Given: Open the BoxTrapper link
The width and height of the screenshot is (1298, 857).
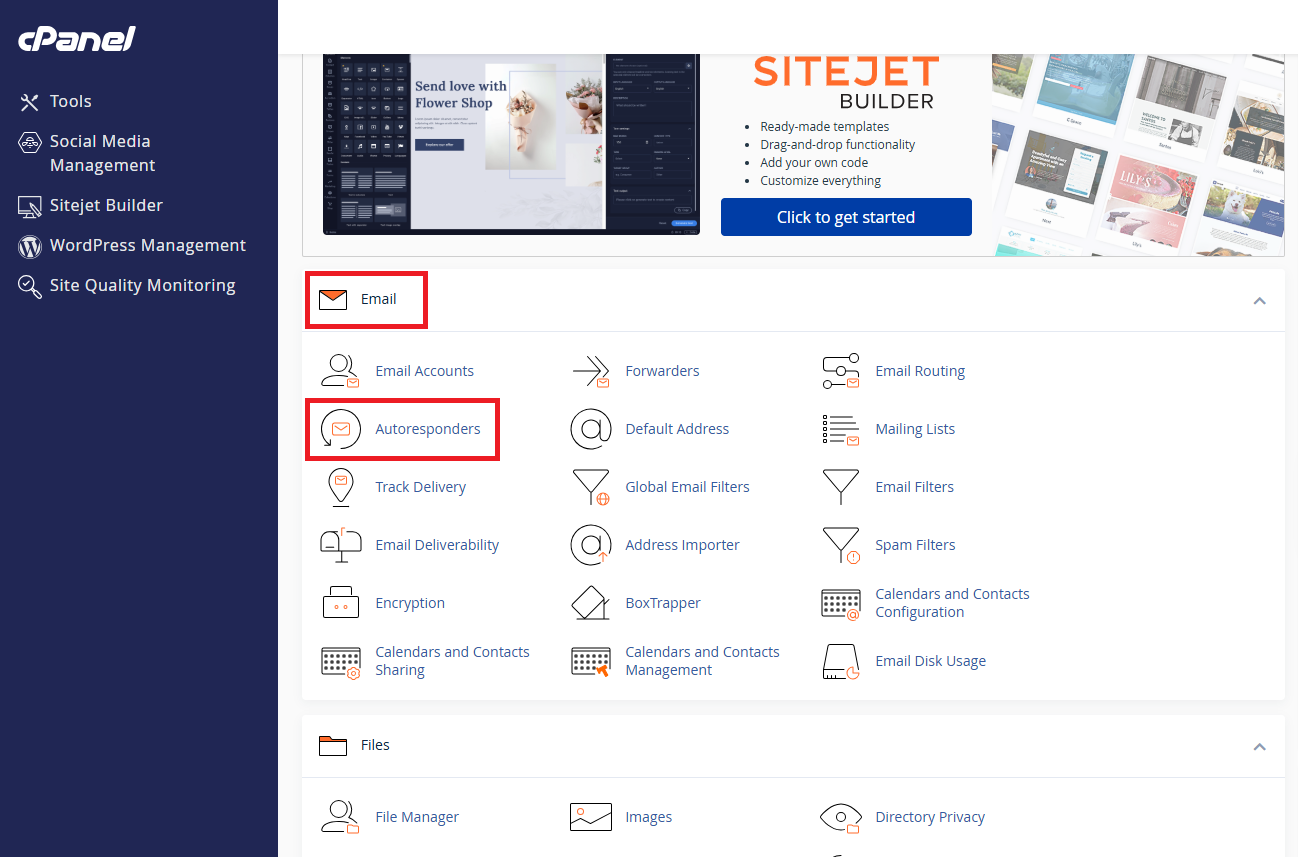Looking at the screenshot, I should point(663,603).
